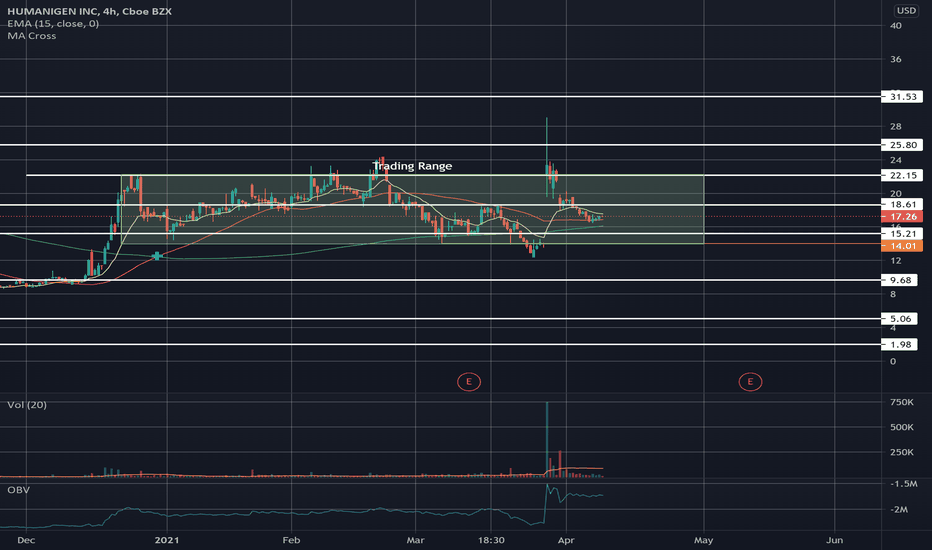Click the 2021 date label on time axis
This screenshot has height=550, width=932.
[166, 540]
